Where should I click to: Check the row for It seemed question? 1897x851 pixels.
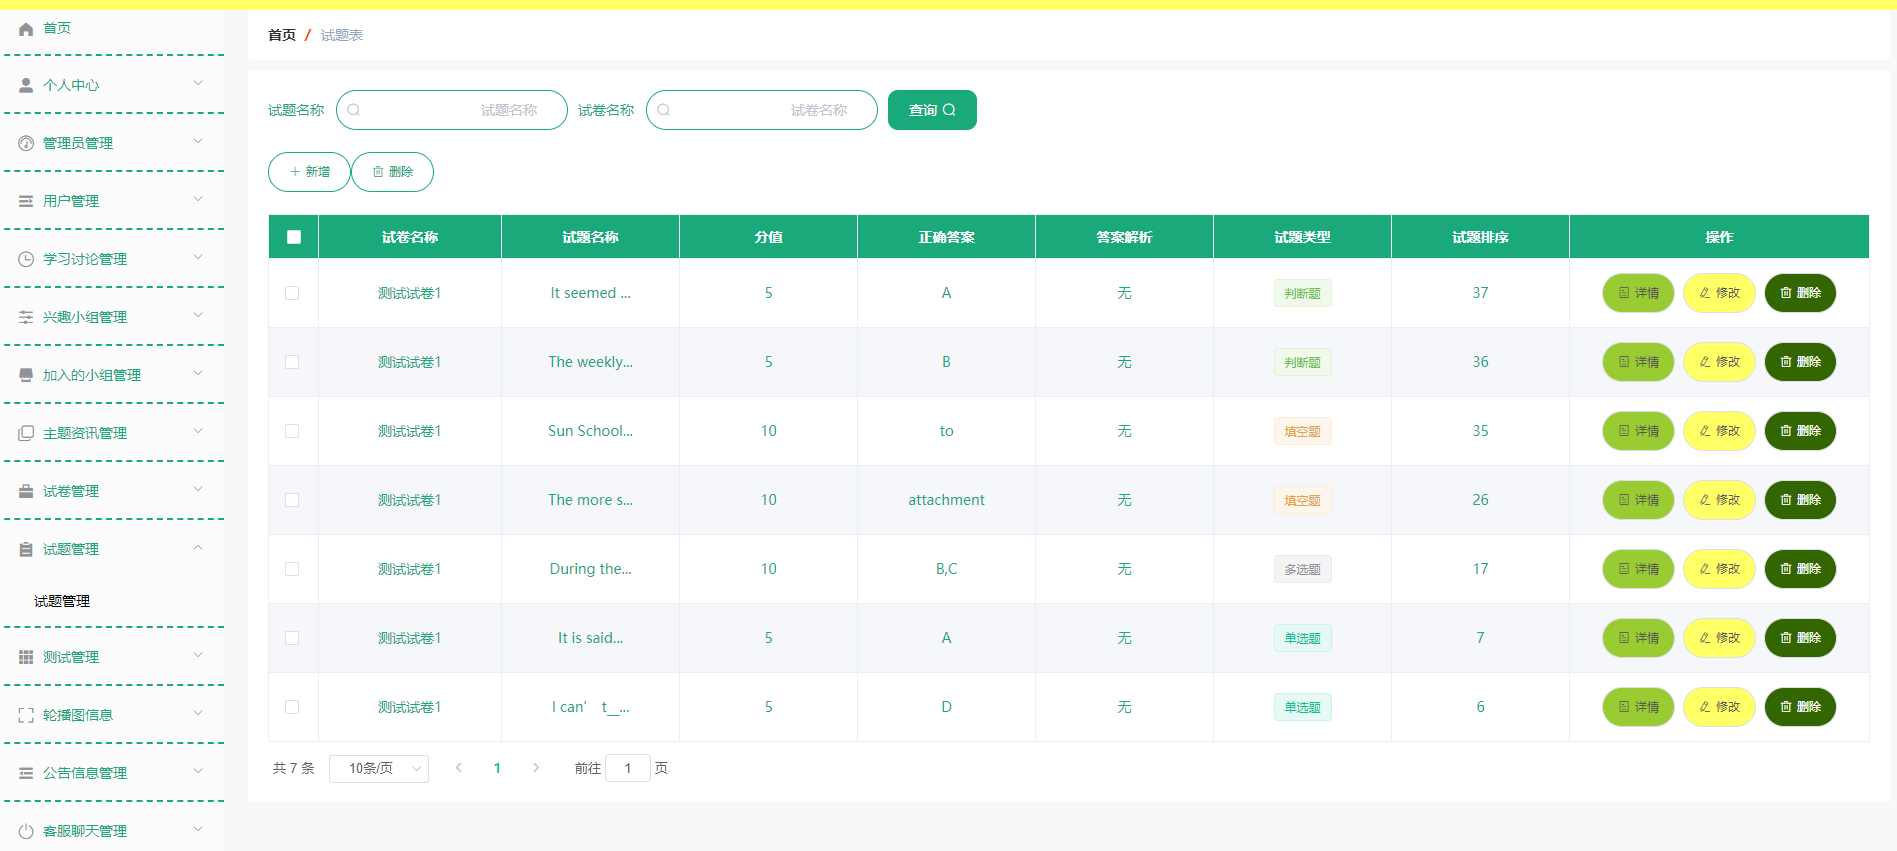(292, 293)
